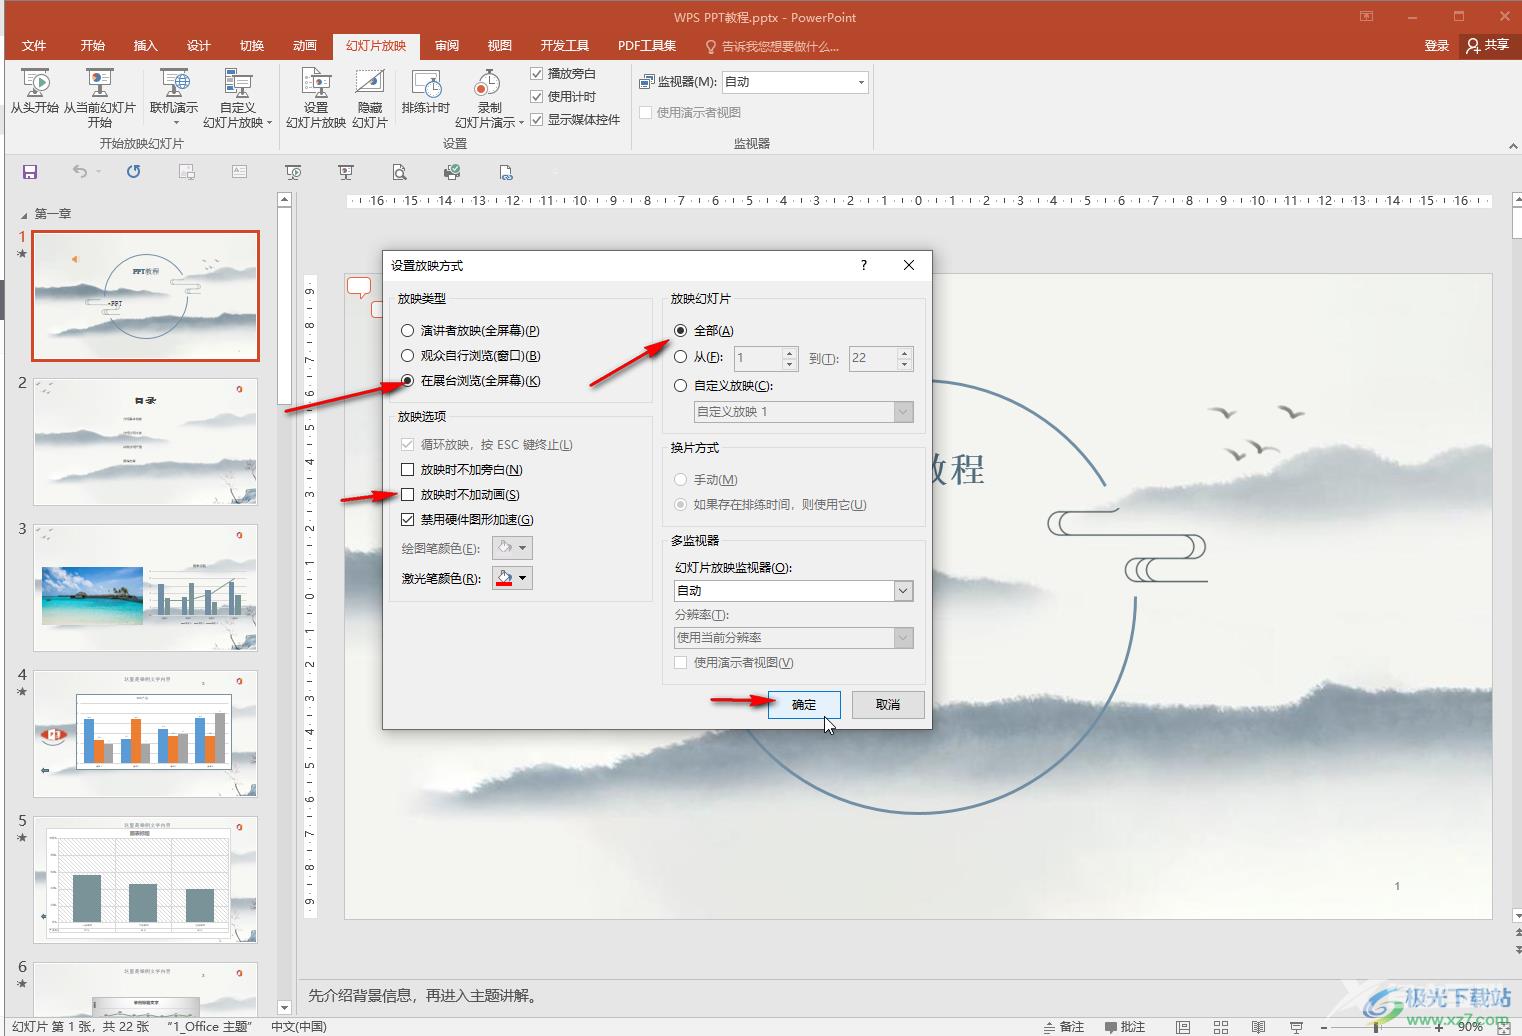Click the redo icon in quick access toolbar

133,172
